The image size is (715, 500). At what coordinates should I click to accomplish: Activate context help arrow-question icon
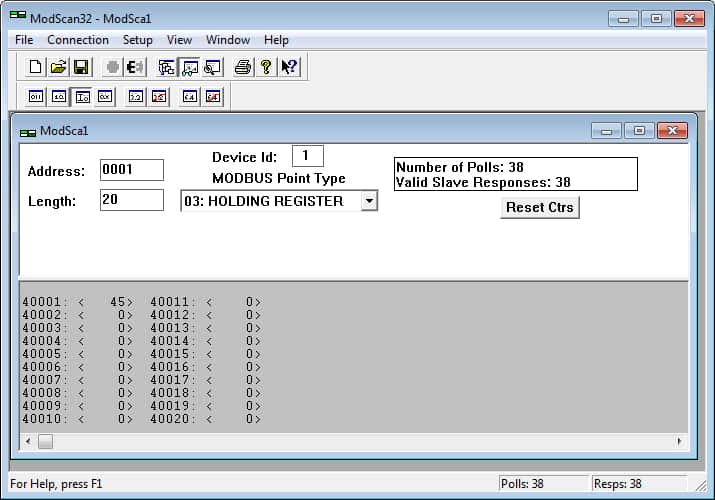point(289,67)
